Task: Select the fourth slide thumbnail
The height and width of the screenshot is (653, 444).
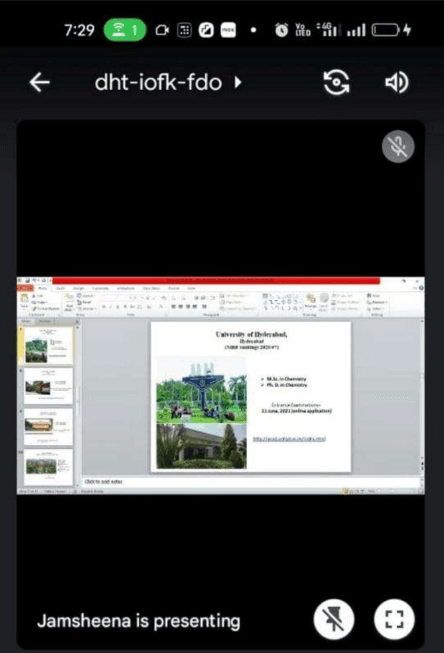Action: click(x=48, y=467)
